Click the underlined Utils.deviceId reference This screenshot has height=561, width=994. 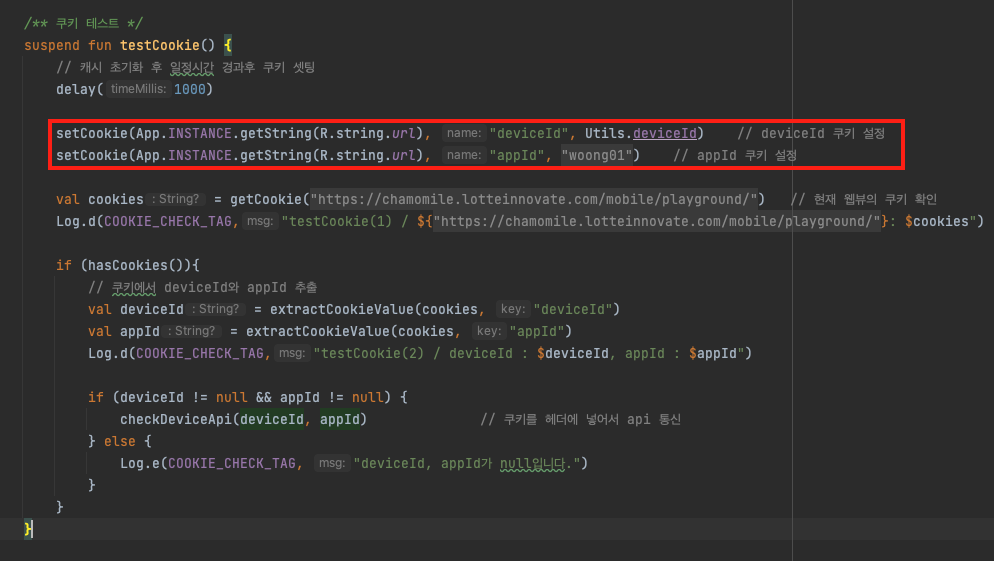668,133
